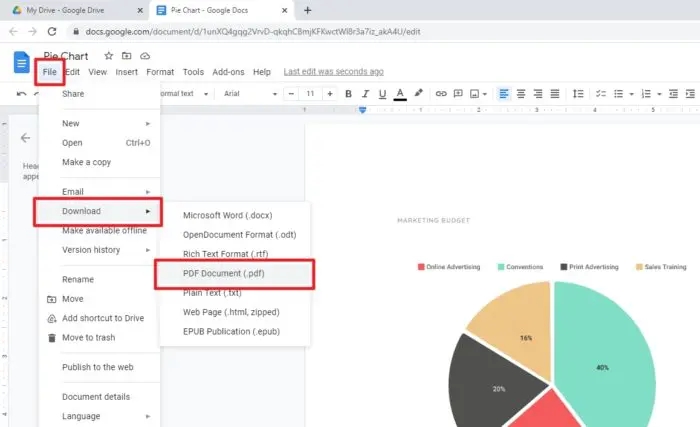Decrease font size with minus button
This screenshot has width=700, height=427.
point(291,94)
